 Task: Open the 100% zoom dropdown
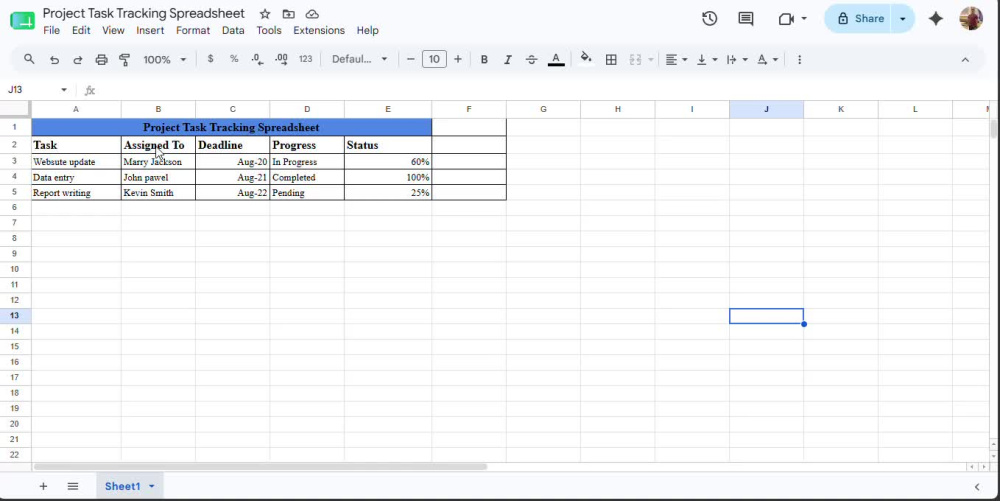pos(165,59)
